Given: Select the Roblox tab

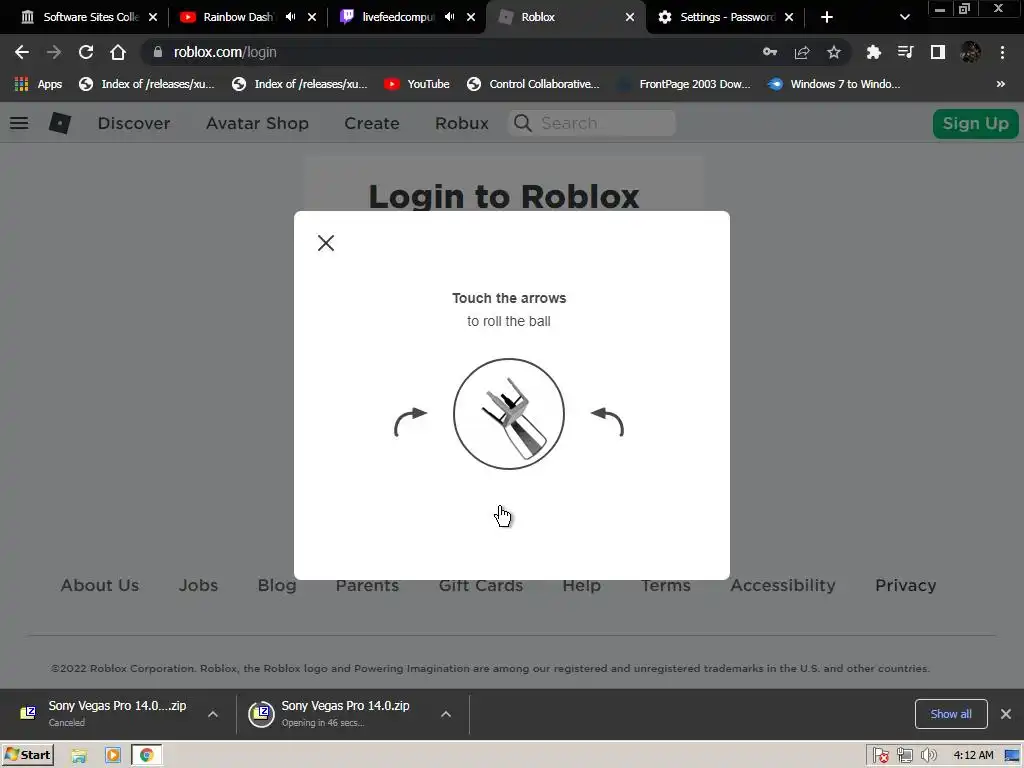Looking at the screenshot, I should click(x=566, y=17).
